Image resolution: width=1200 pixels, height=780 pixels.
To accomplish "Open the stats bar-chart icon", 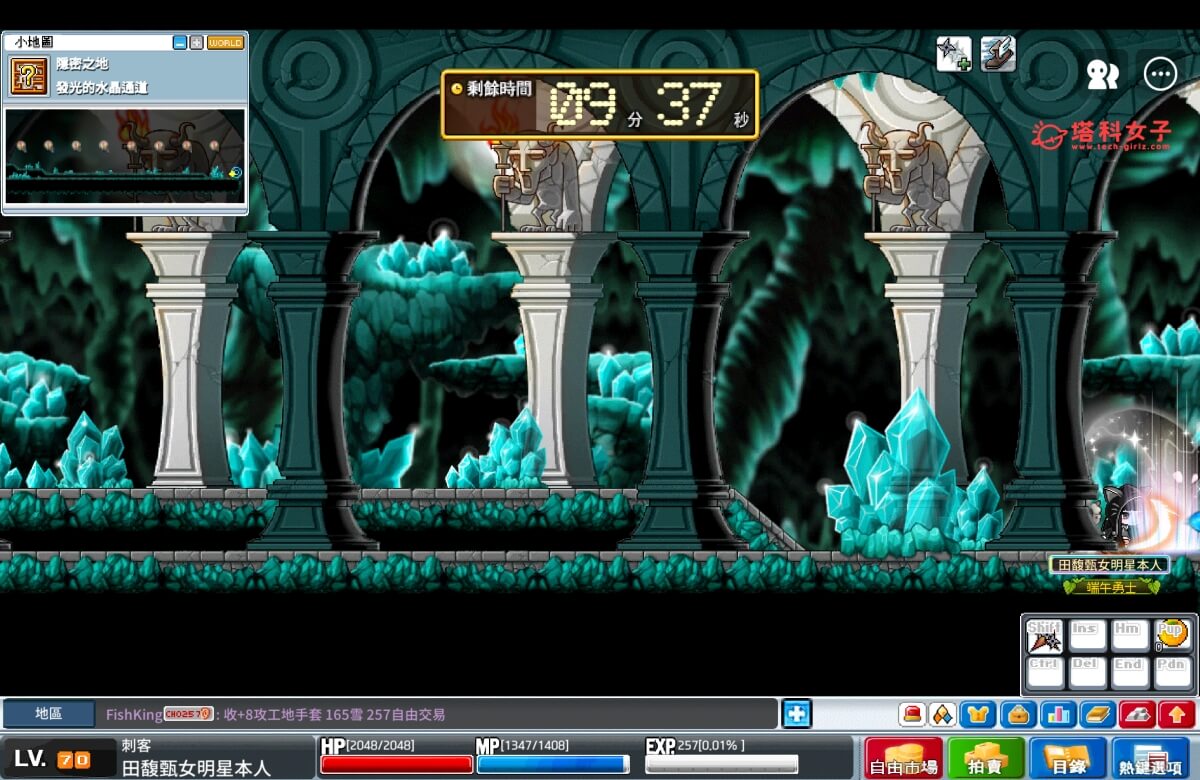I will pos(1057,715).
